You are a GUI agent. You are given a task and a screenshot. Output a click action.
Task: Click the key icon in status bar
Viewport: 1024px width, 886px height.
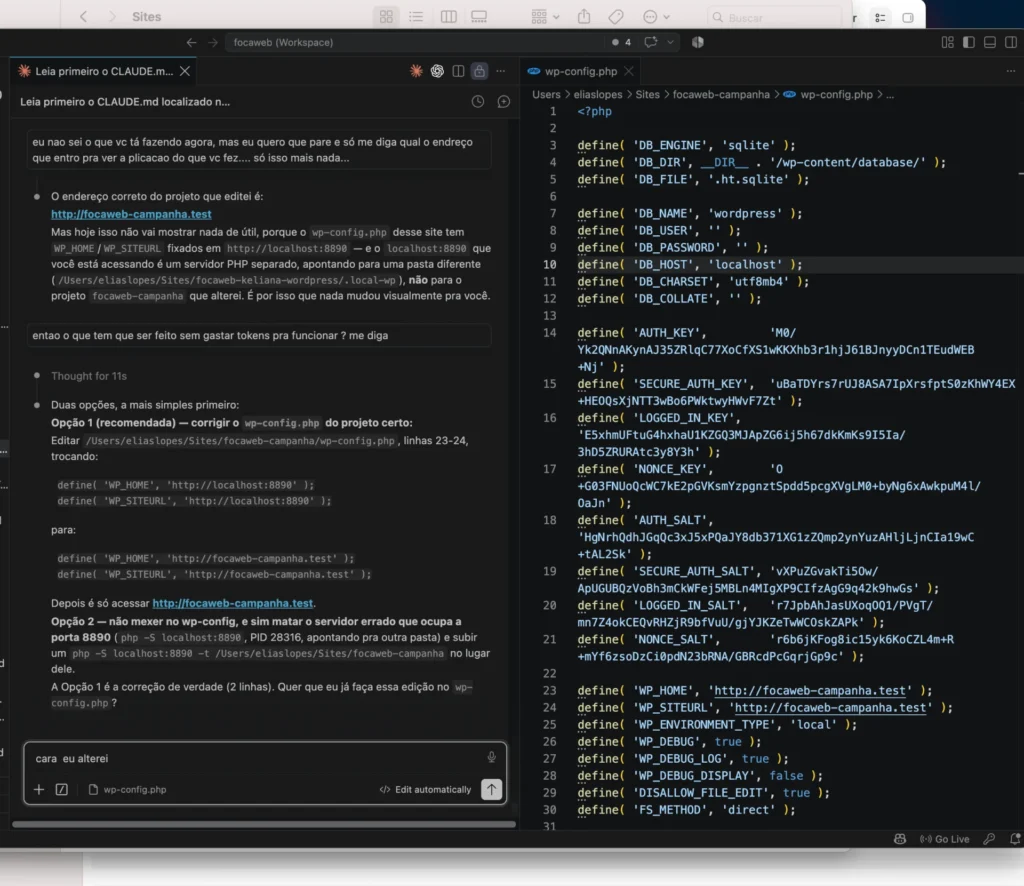[x=989, y=839]
